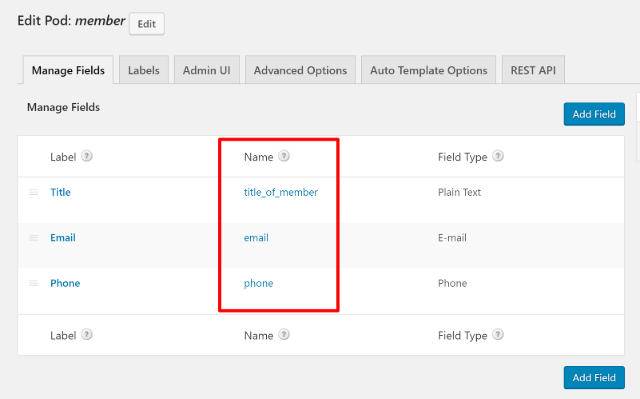Click the title_of_member field name

[x=281, y=192]
